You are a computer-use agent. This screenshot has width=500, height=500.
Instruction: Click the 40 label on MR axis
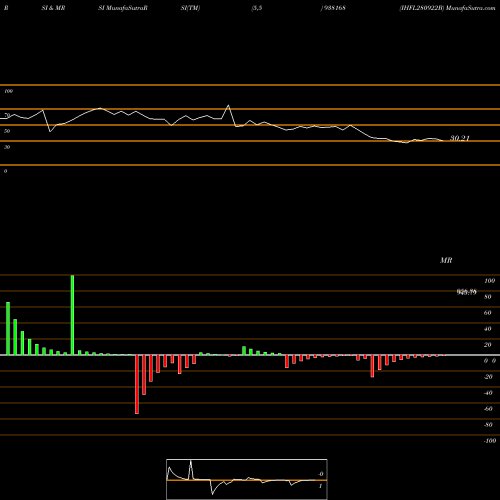pos(488,329)
